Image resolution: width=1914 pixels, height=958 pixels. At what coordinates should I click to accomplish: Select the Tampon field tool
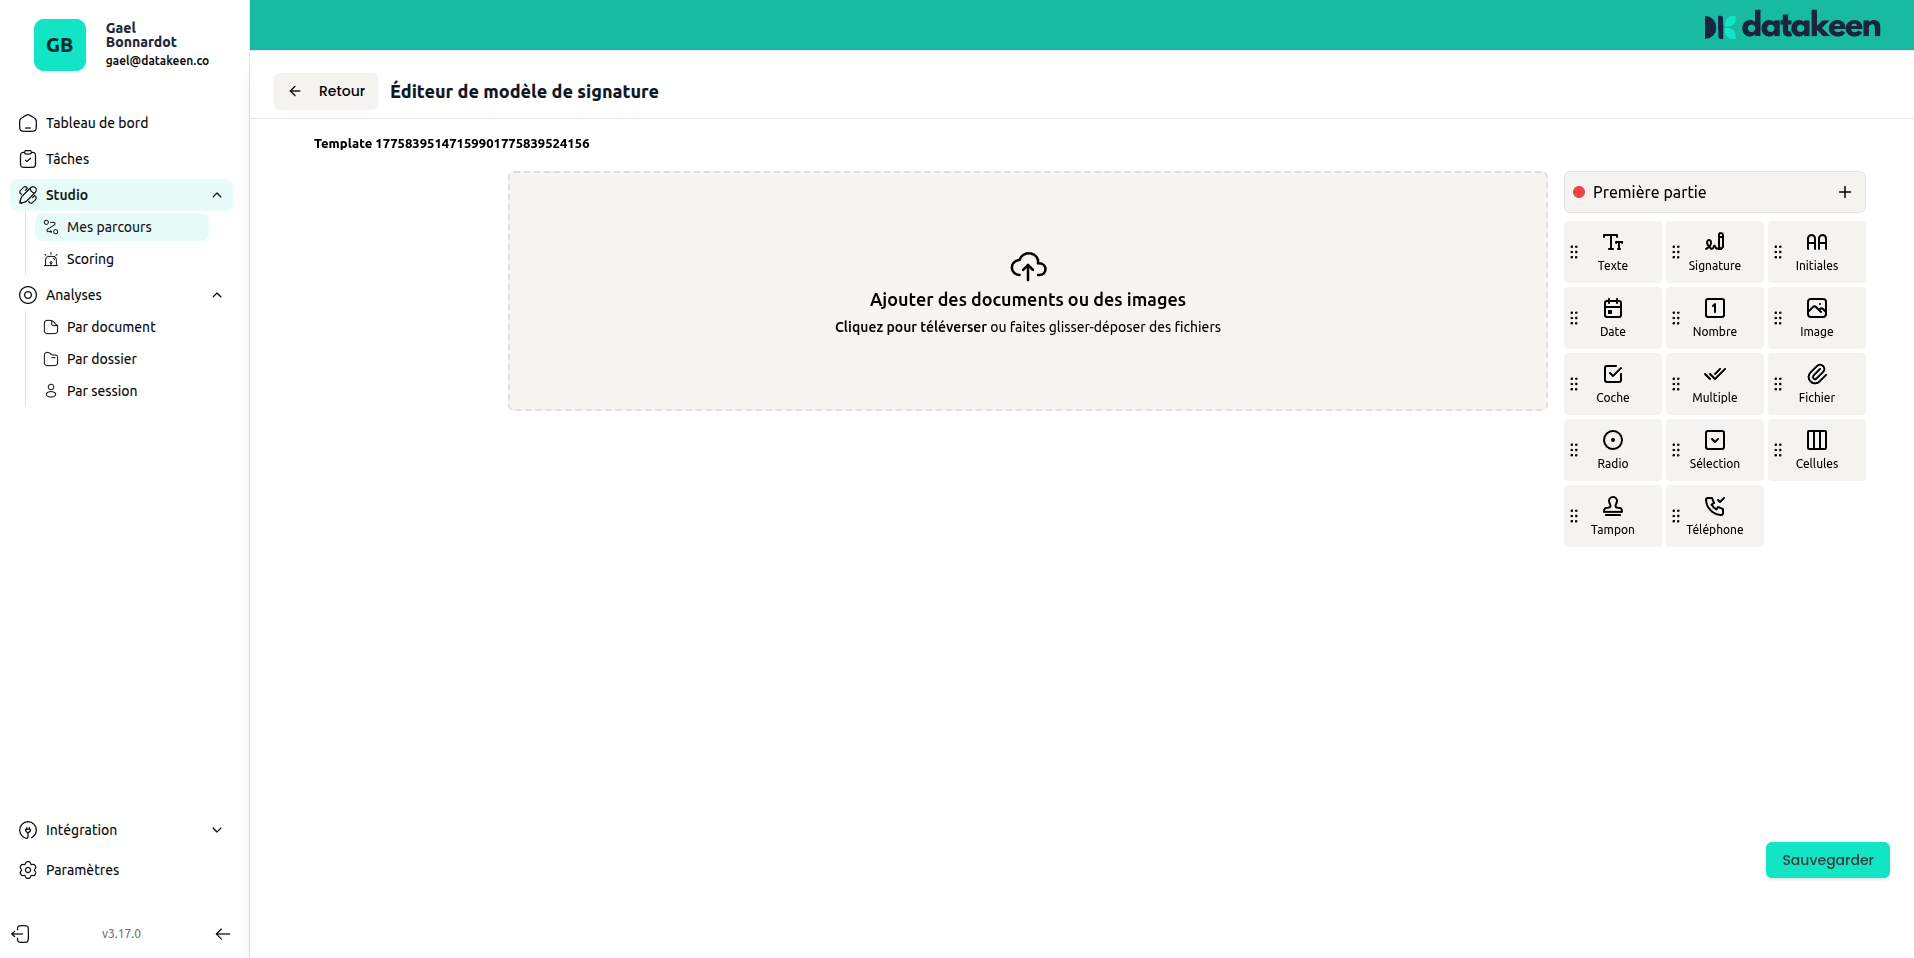pos(1611,515)
